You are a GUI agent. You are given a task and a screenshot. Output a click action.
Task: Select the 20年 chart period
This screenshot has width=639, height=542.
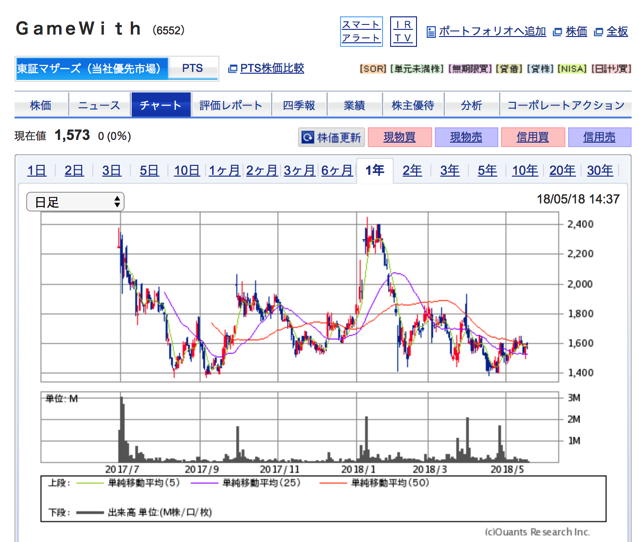562,170
